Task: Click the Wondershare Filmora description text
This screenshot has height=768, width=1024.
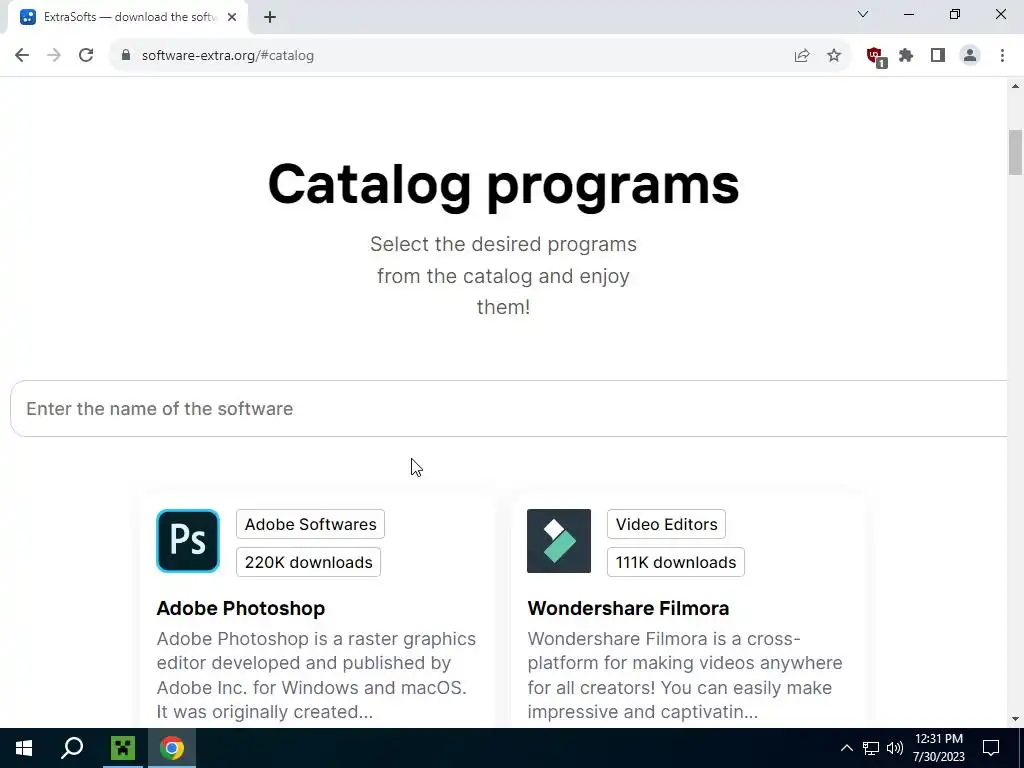Action: [685, 675]
